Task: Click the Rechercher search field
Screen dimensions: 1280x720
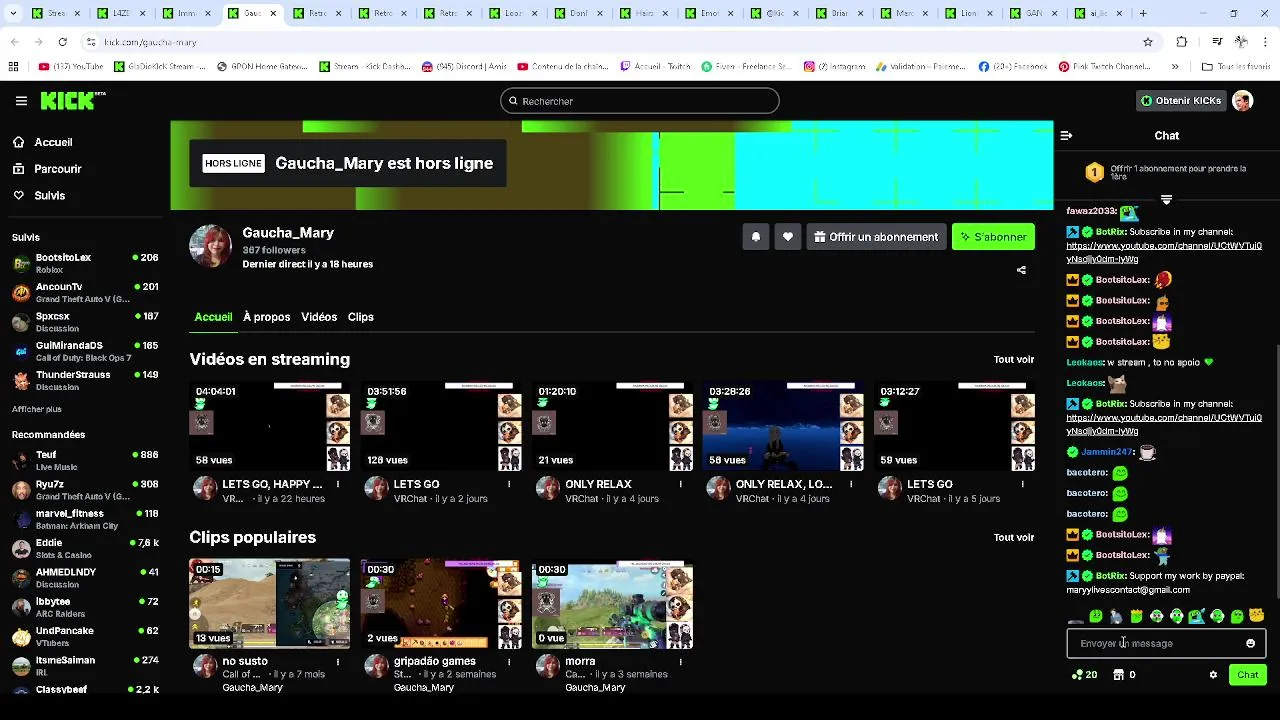Action: 640,101
